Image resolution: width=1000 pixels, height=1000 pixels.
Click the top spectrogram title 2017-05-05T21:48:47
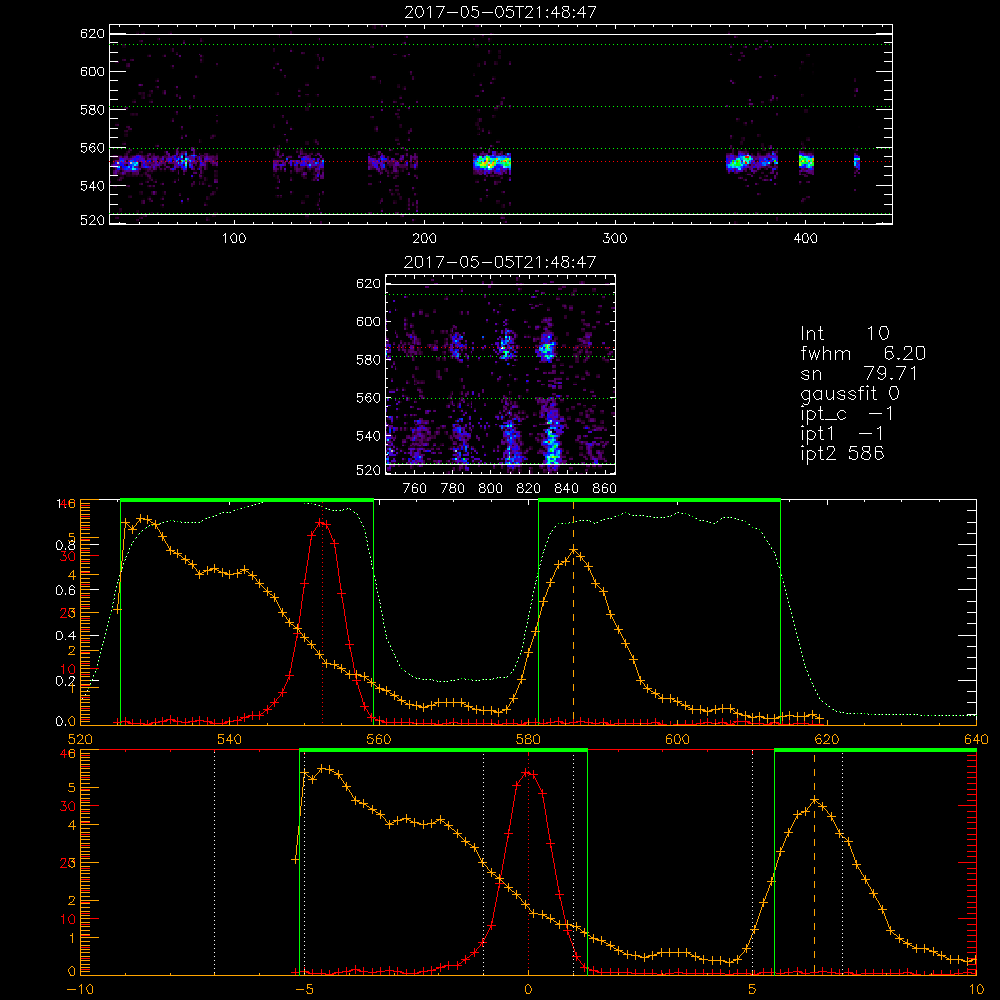[500, 12]
